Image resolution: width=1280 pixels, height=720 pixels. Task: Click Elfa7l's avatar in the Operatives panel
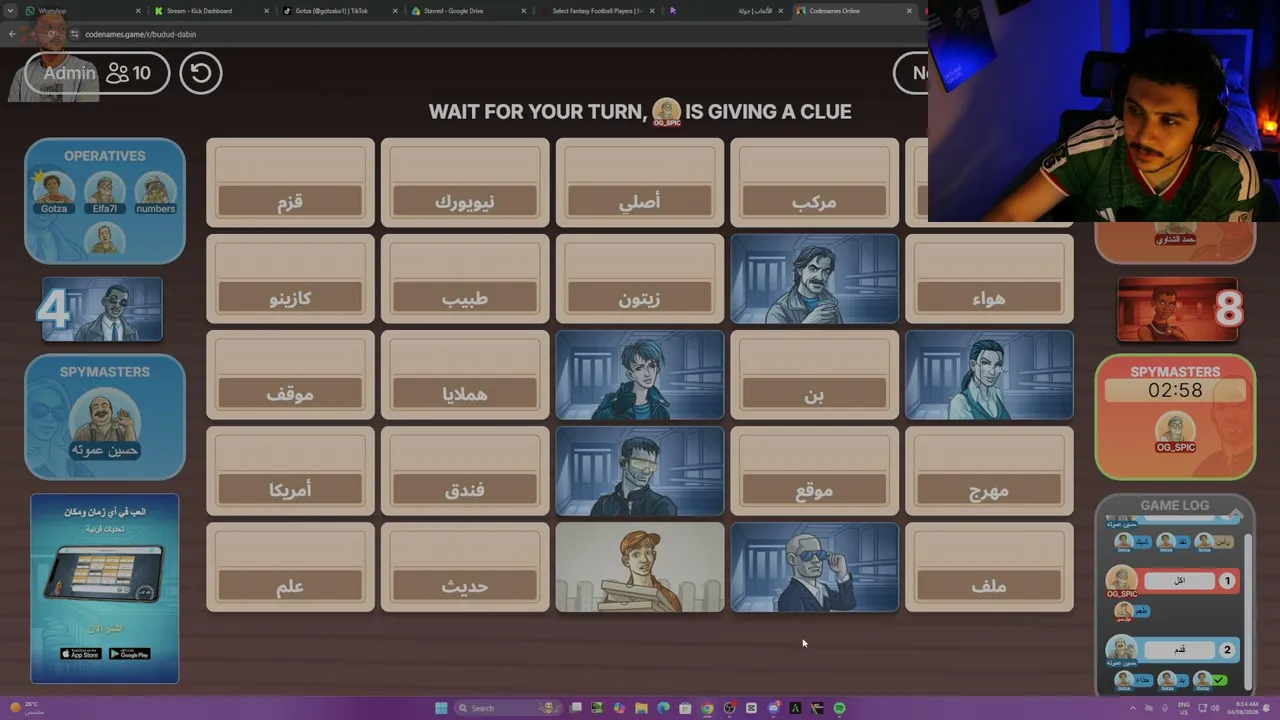point(105,190)
